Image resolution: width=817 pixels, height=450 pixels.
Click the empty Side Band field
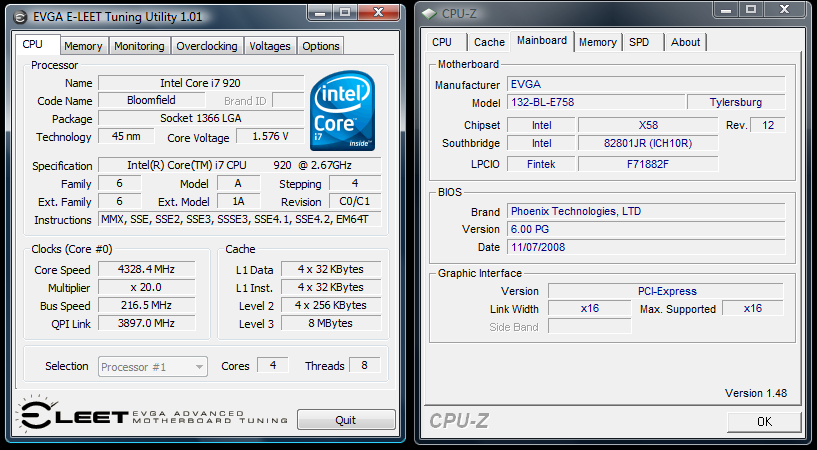point(590,326)
